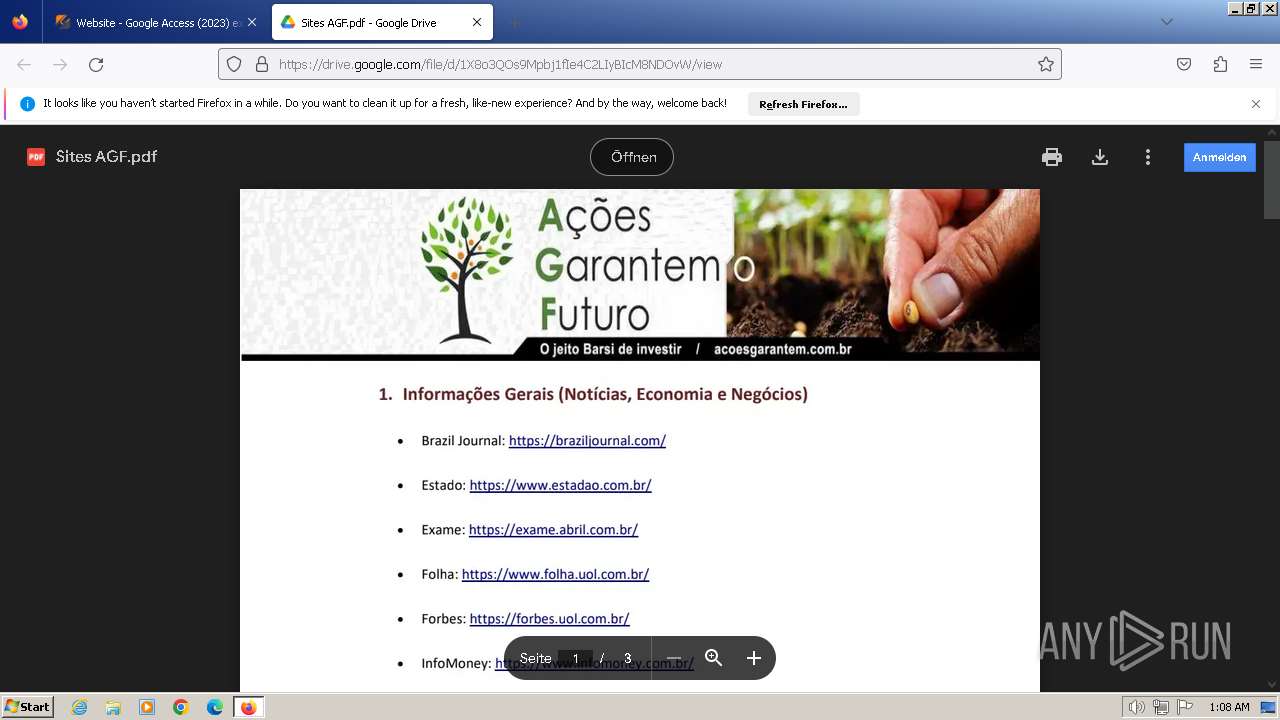Download the PDF file
1280x720 pixels.
point(1100,157)
